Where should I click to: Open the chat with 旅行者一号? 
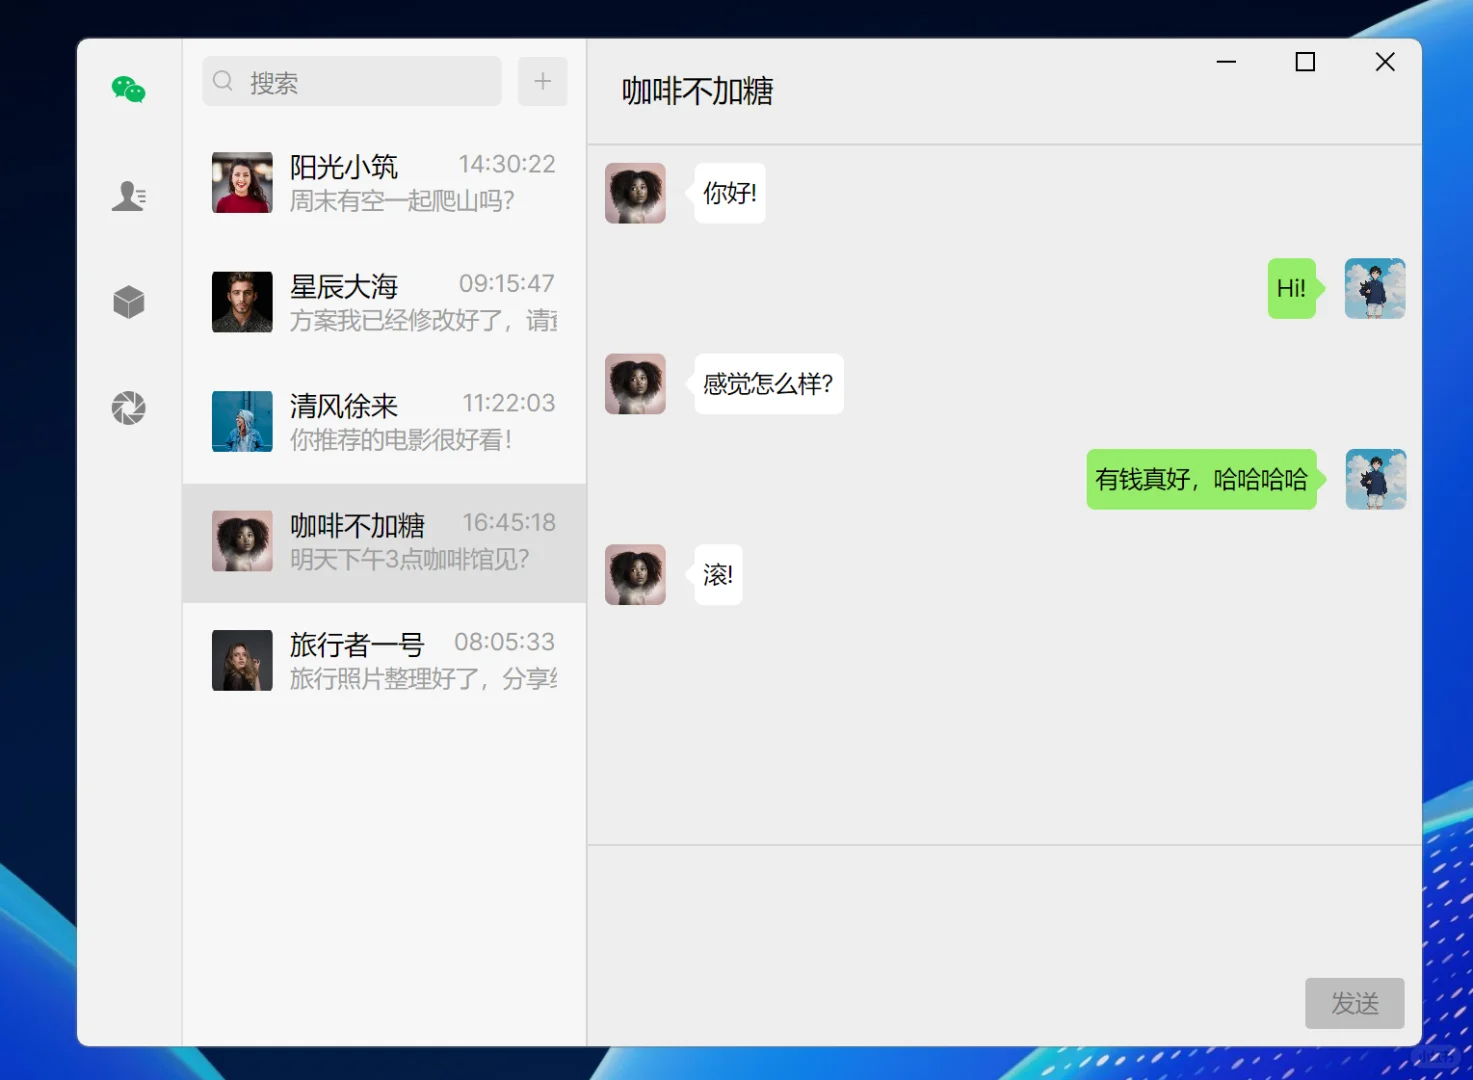click(x=384, y=661)
